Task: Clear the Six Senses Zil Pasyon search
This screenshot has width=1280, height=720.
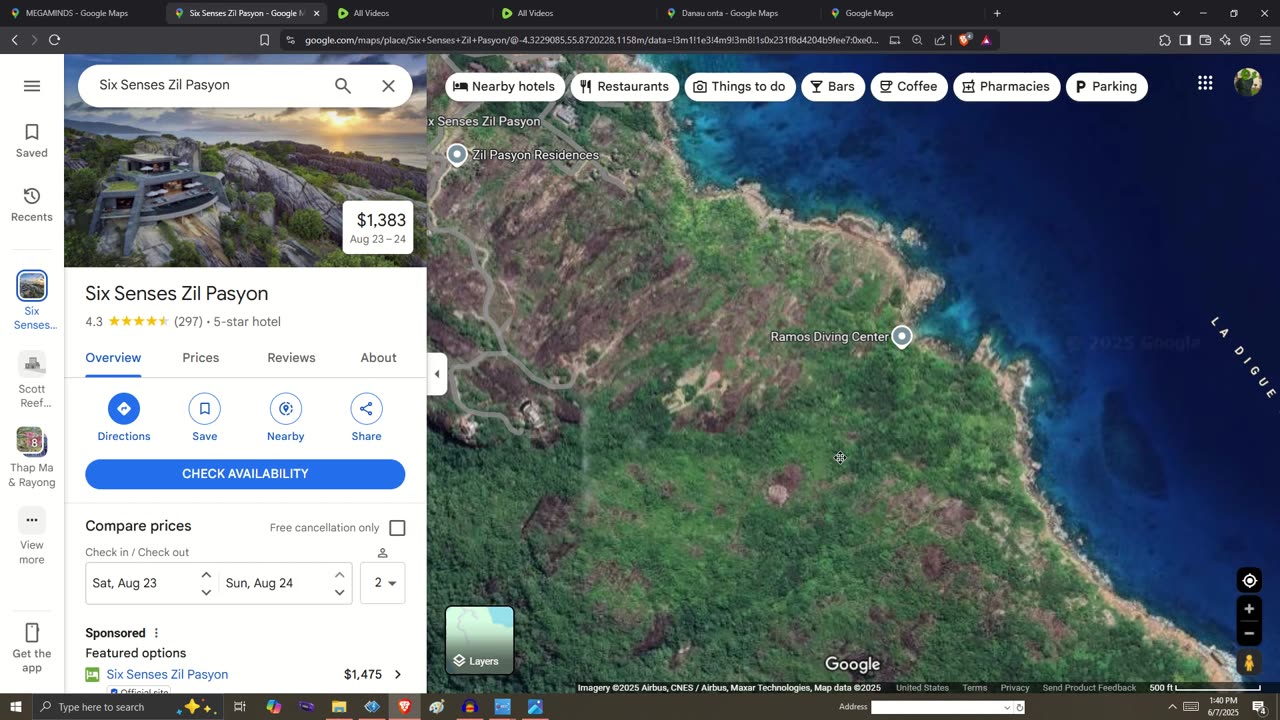Action: click(x=389, y=86)
